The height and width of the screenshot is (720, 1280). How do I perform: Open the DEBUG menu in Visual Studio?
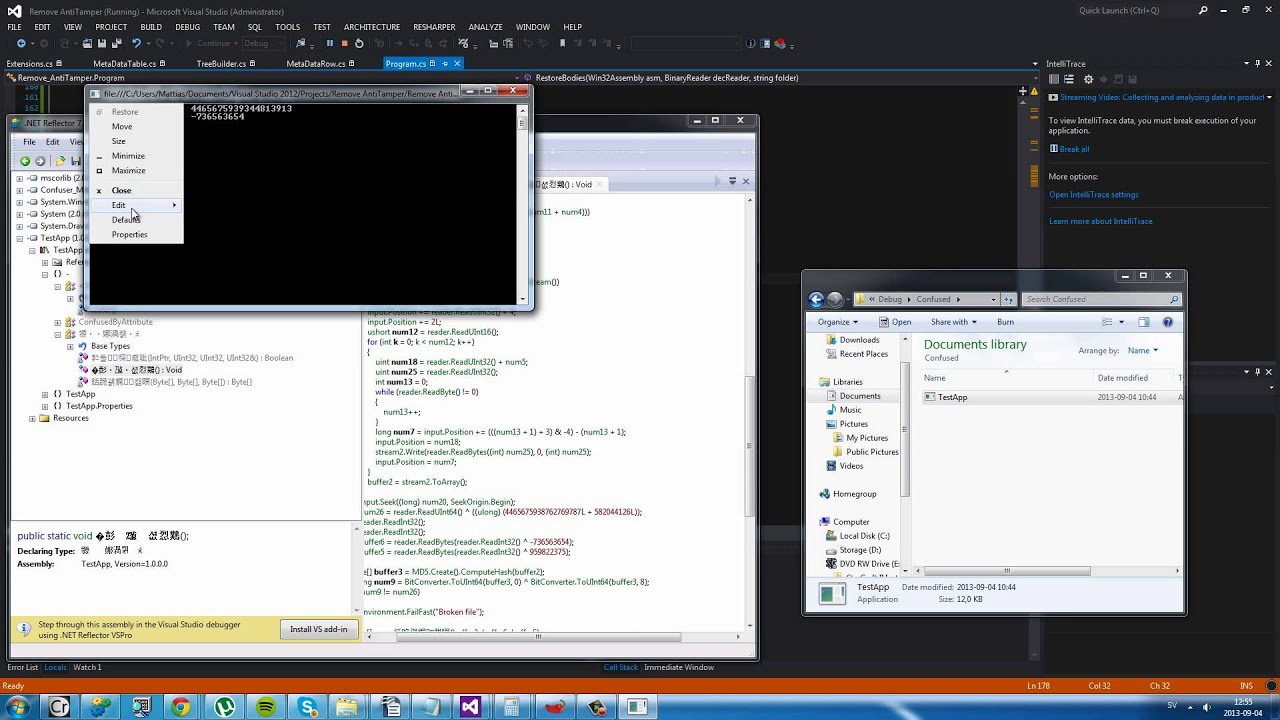(188, 27)
